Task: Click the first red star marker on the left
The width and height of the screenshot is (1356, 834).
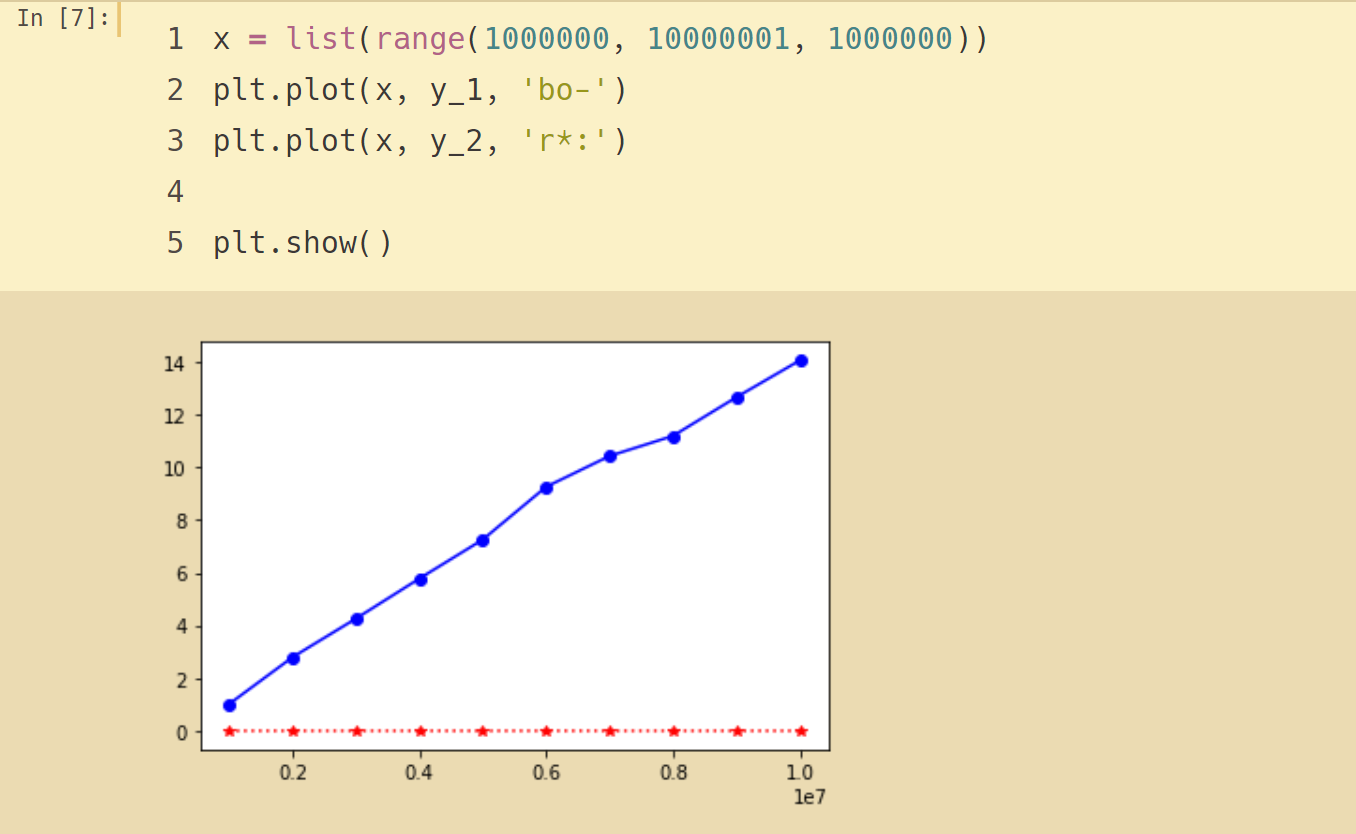Action: (230, 731)
